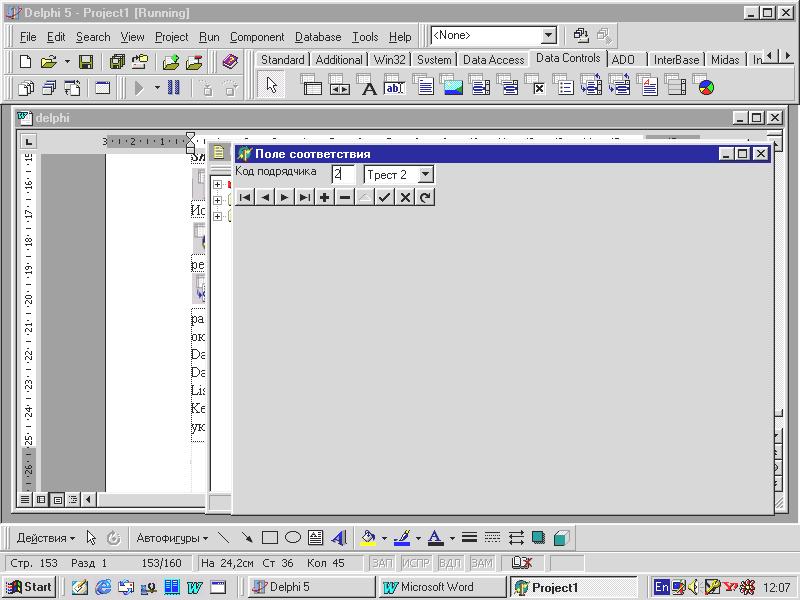This screenshot has height=600, width=800.
Task: Select the DBCheckBox component icon
Action: point(535,85)
